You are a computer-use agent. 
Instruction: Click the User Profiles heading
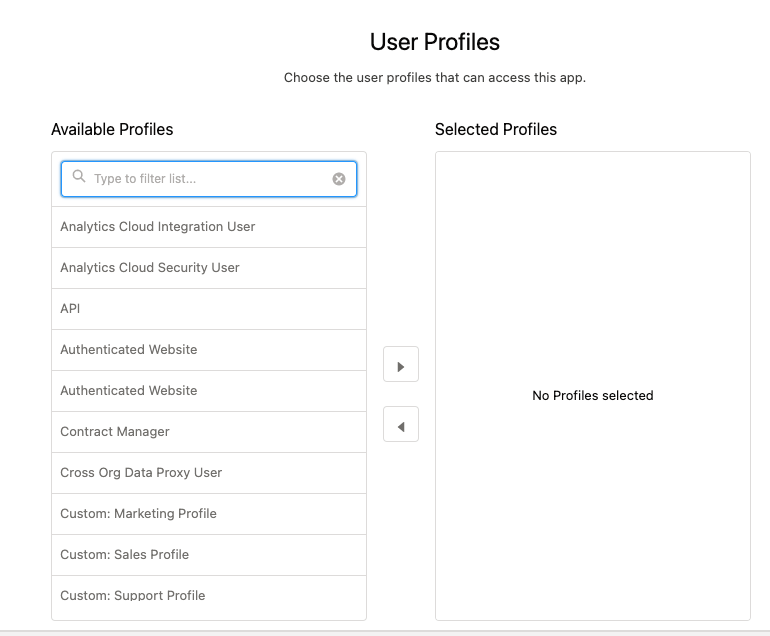click(x=435, y=42)
